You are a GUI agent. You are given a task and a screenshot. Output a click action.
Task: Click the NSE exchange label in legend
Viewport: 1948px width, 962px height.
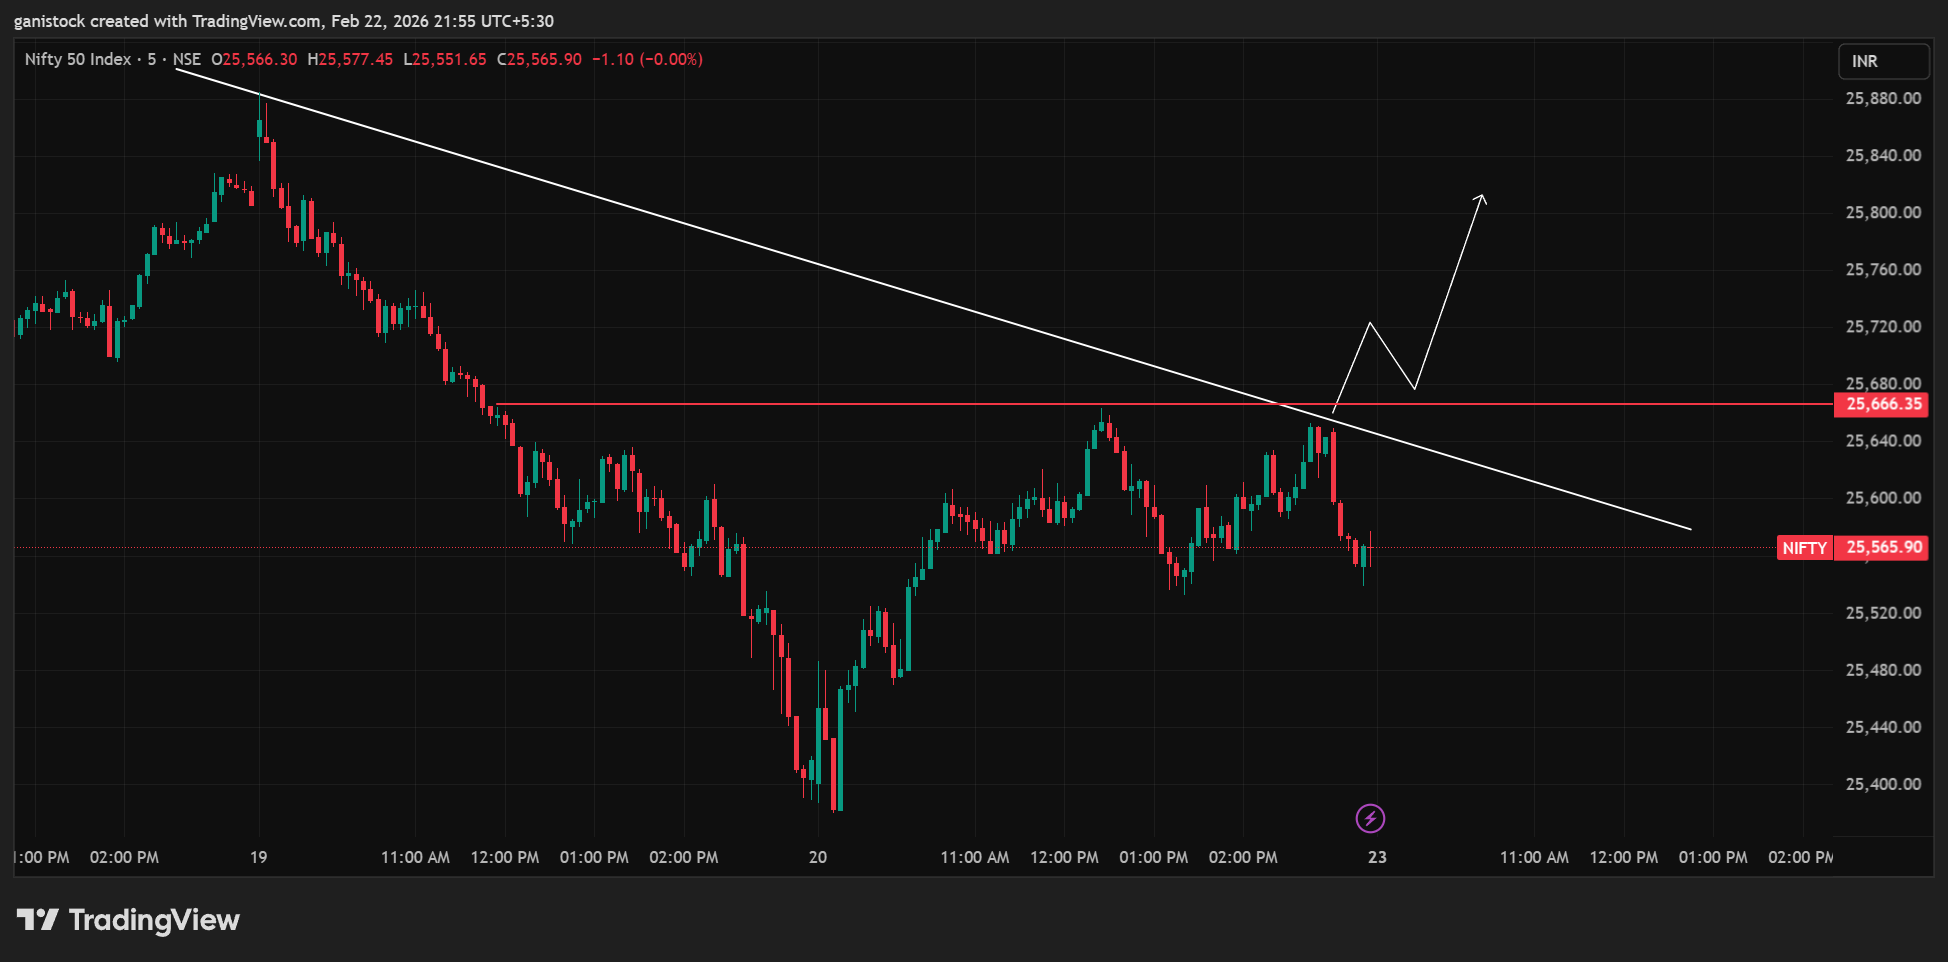187,59
